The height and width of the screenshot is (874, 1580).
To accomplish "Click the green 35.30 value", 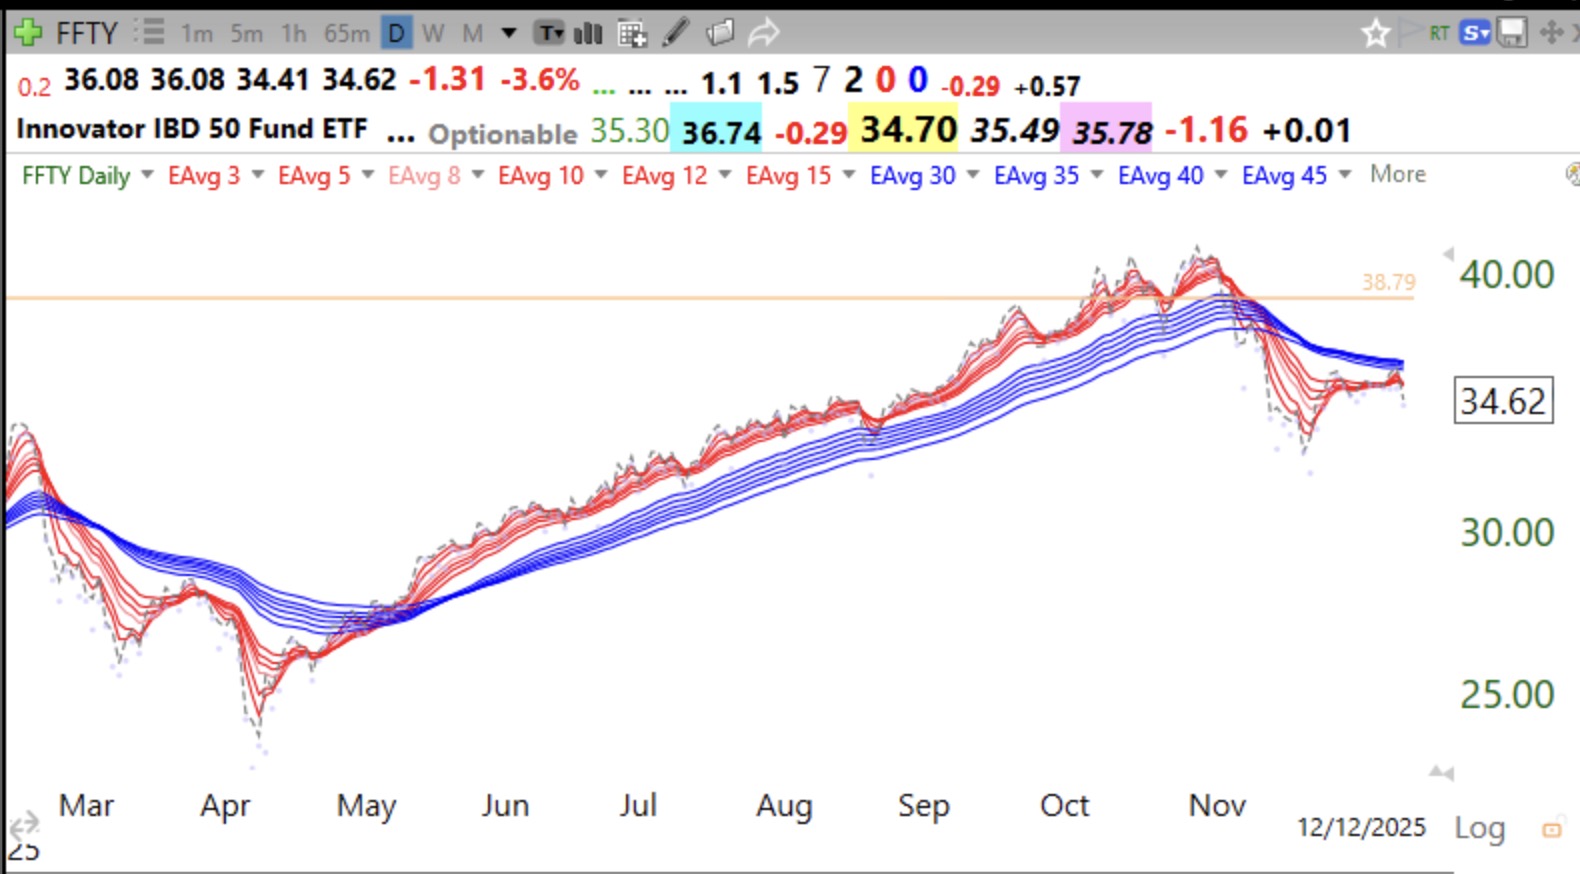I will tap(629, 130).
